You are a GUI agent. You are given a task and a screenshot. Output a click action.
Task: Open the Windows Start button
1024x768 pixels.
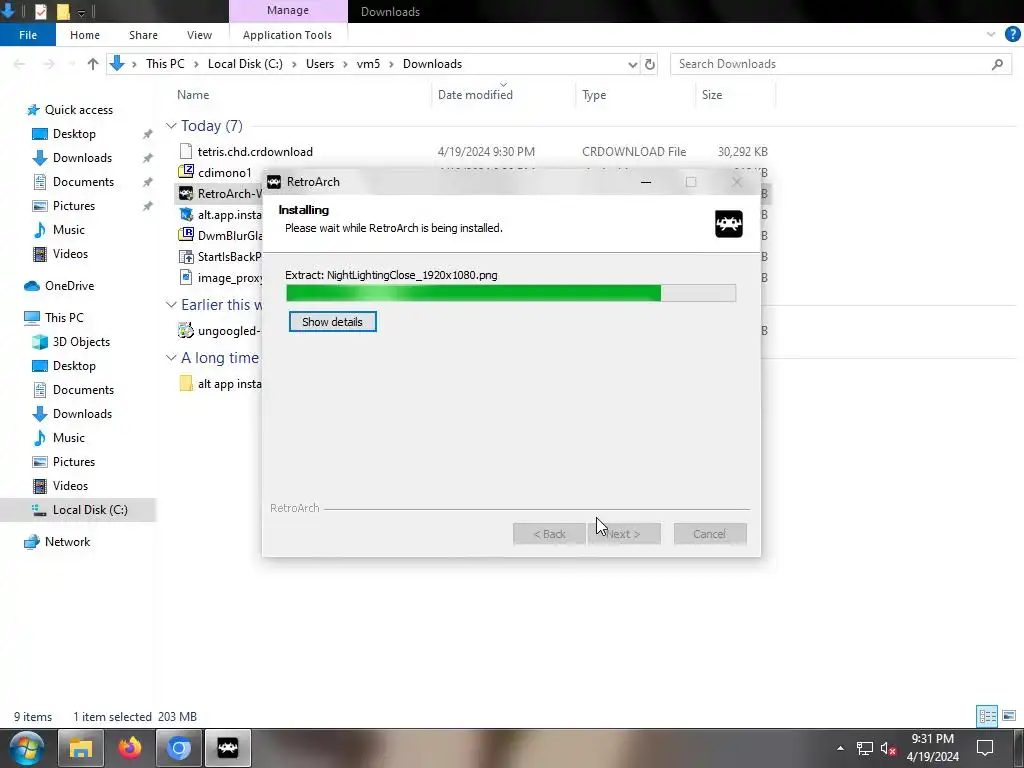pos(26,748)
